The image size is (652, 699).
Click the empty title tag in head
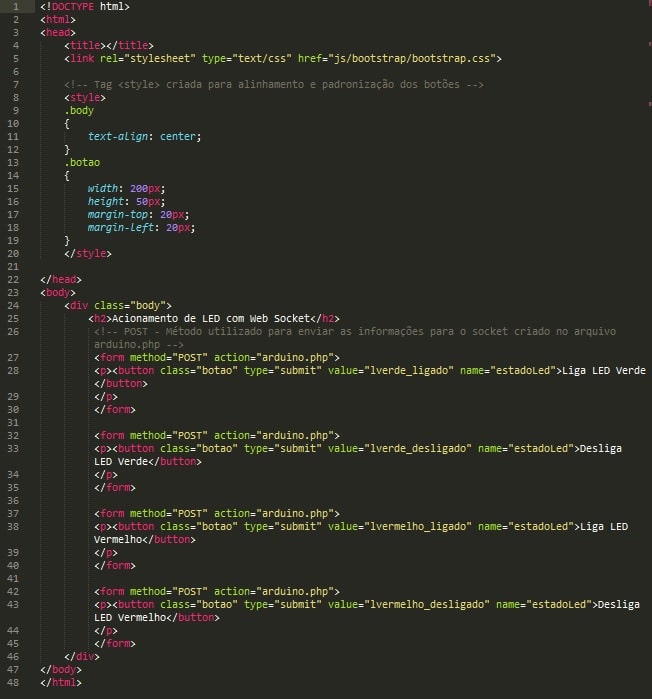[109, 45]
